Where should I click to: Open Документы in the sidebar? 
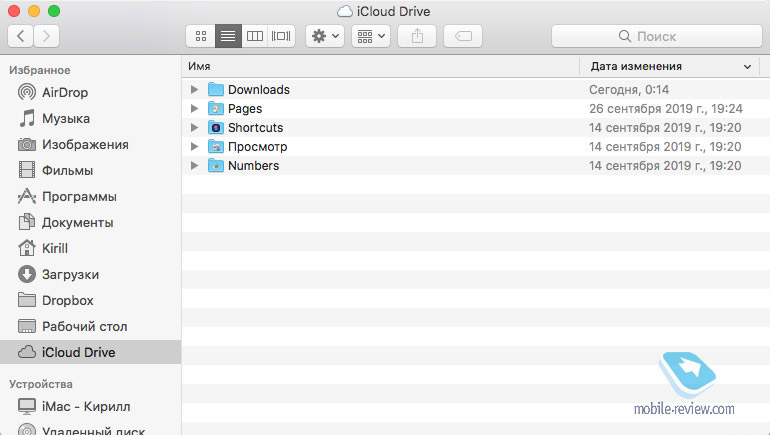point(91,222)
